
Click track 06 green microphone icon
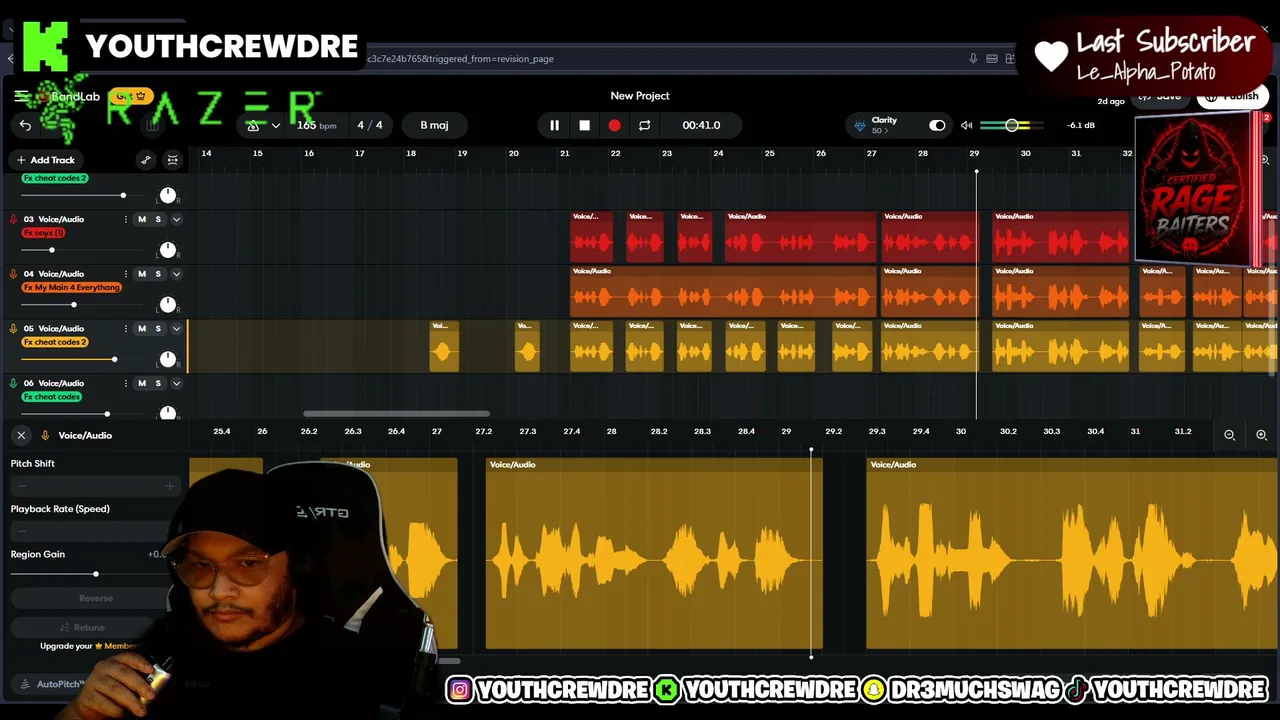13,384
